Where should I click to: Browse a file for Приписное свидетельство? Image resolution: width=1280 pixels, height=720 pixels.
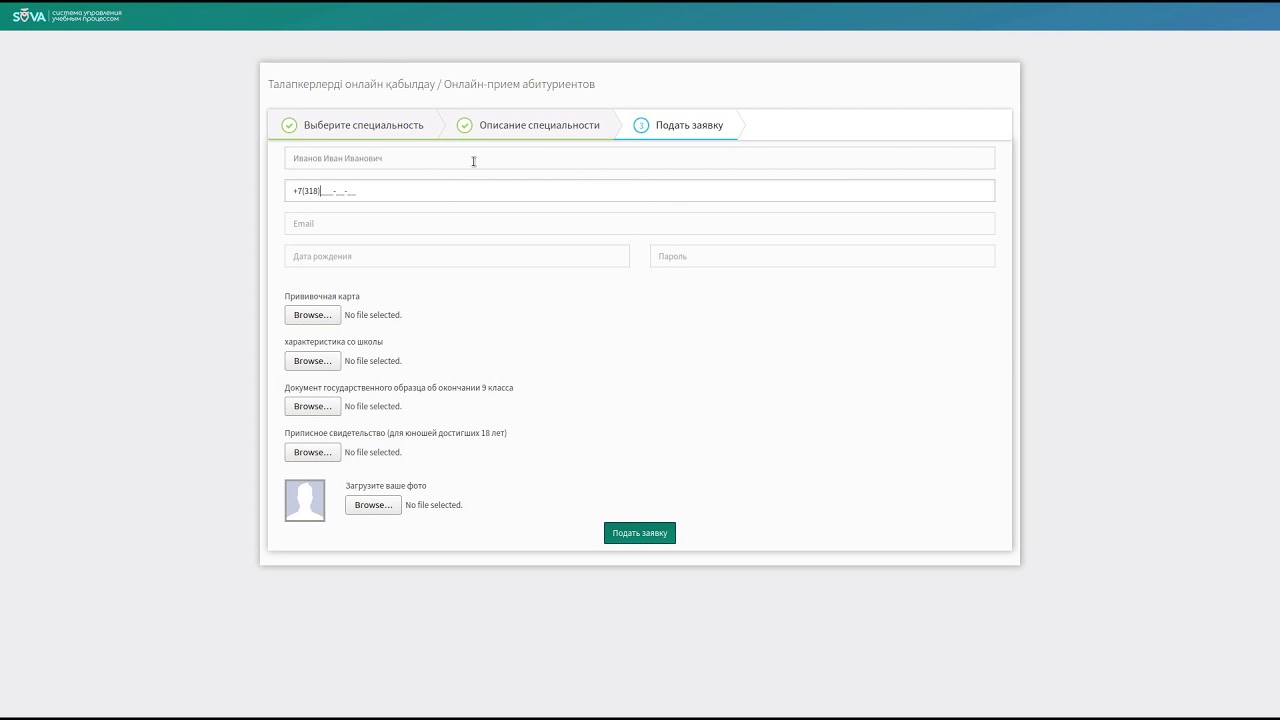click(313, 452)
